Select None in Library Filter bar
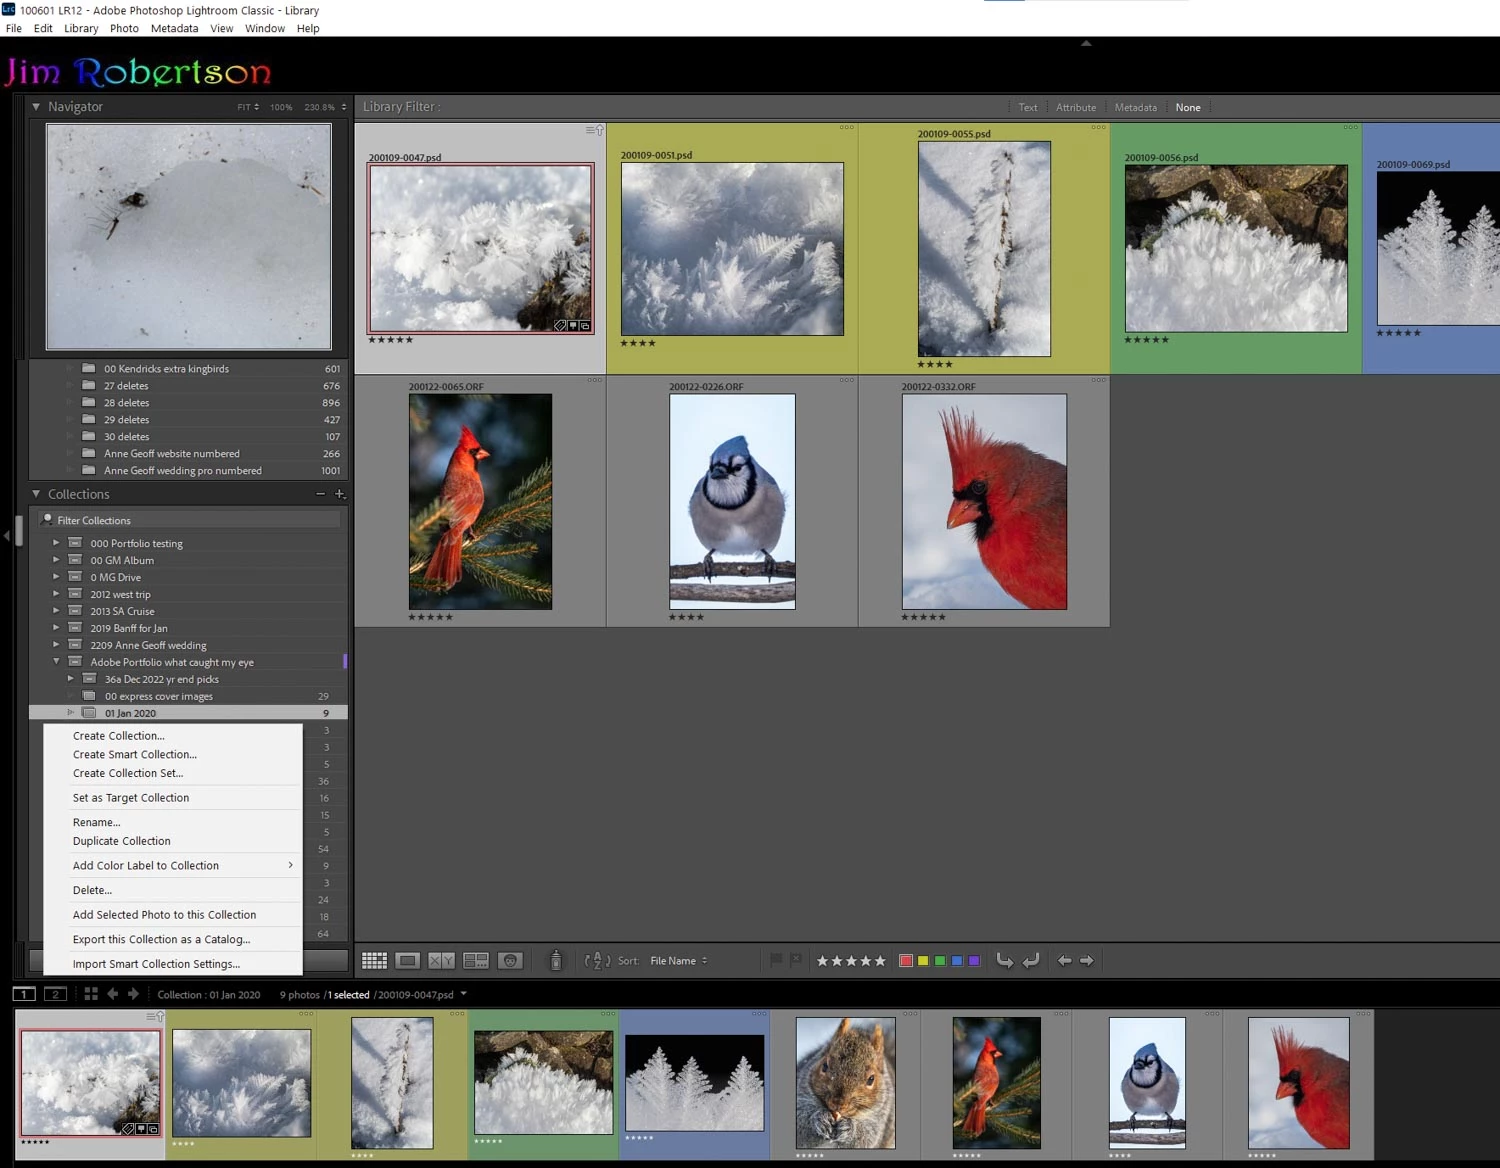1500x1168 pixels. pos(1188,108)
